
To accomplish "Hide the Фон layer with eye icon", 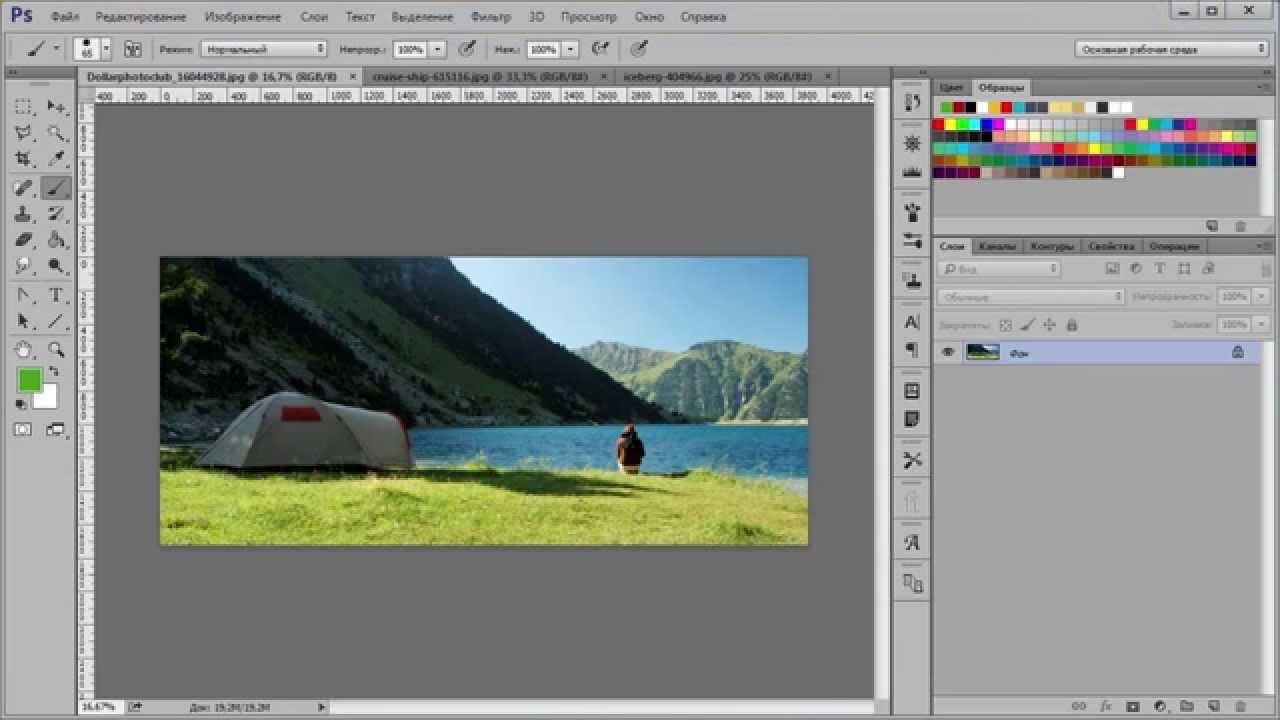I will [948, 352].
